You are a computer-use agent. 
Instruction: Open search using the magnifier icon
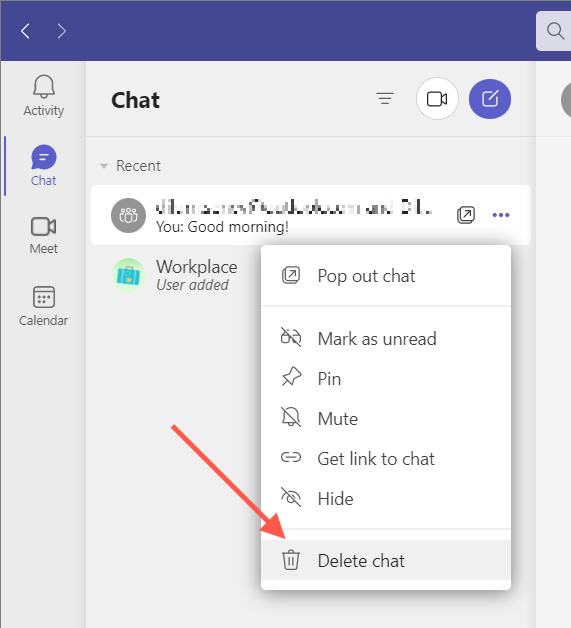pyautogui.click(x=555, y=31)
